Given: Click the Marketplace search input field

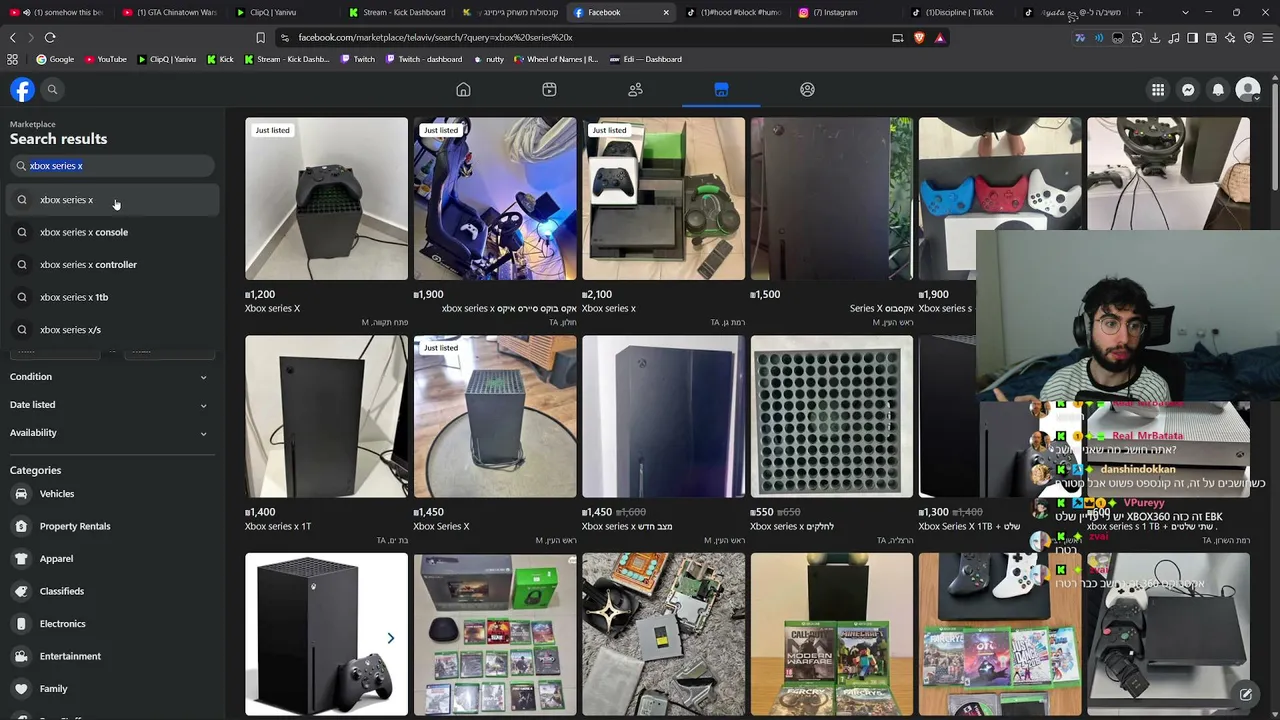Looking at the screenshot, I should [x=112, y=166].
